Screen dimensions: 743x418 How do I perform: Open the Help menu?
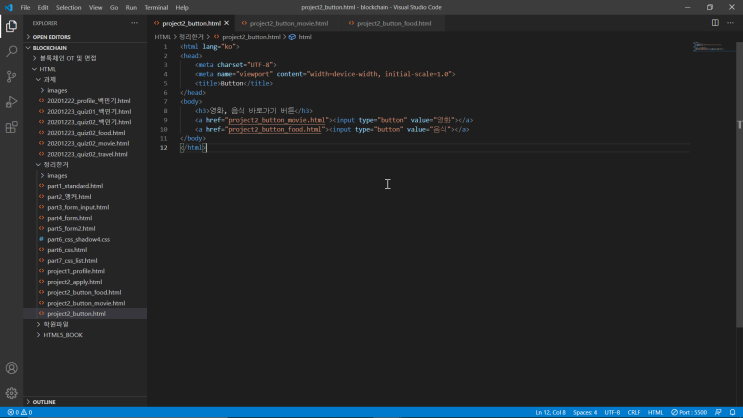pos(181,8)
